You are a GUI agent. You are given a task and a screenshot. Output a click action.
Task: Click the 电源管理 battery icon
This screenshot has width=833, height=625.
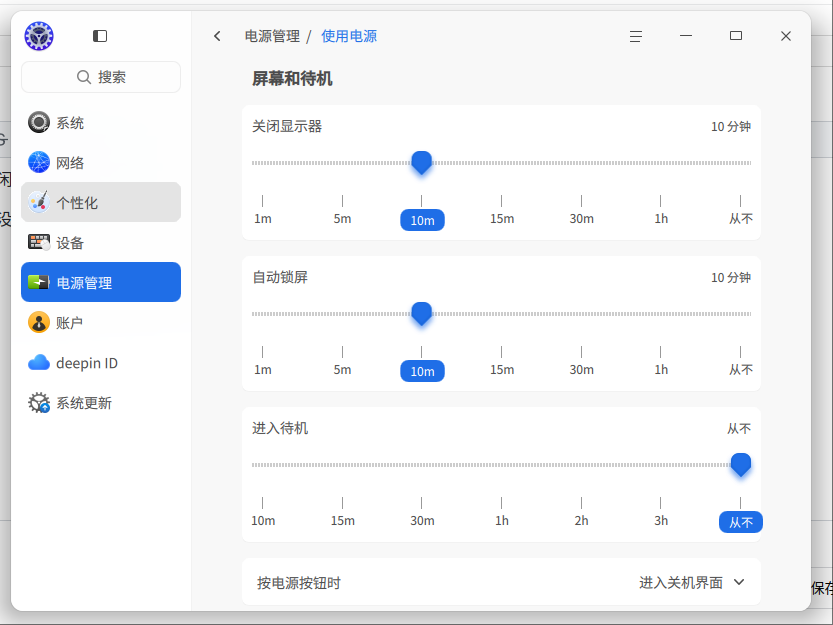coord(39,282)
